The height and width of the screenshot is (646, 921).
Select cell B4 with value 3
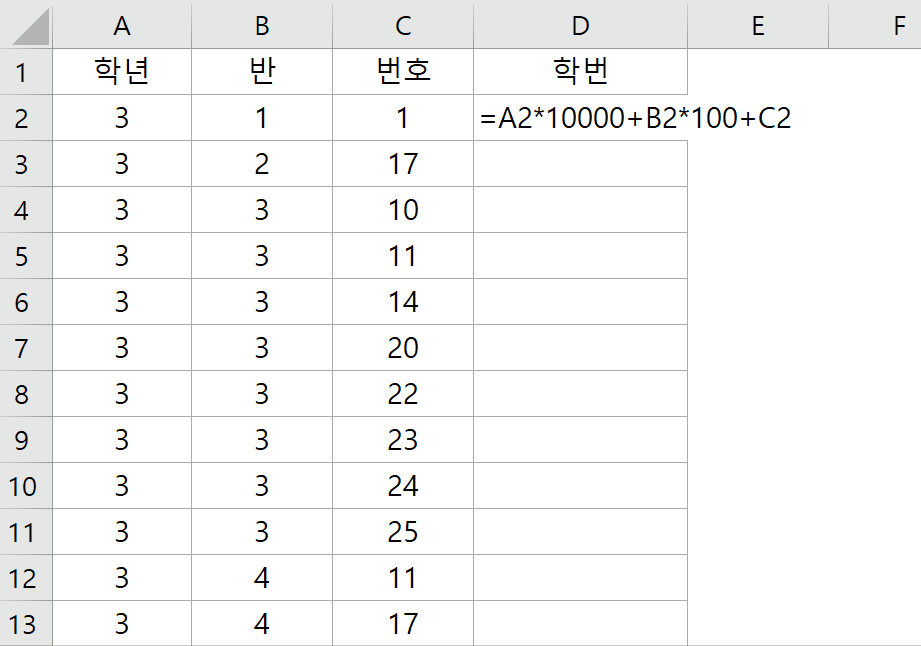point(262,210)
